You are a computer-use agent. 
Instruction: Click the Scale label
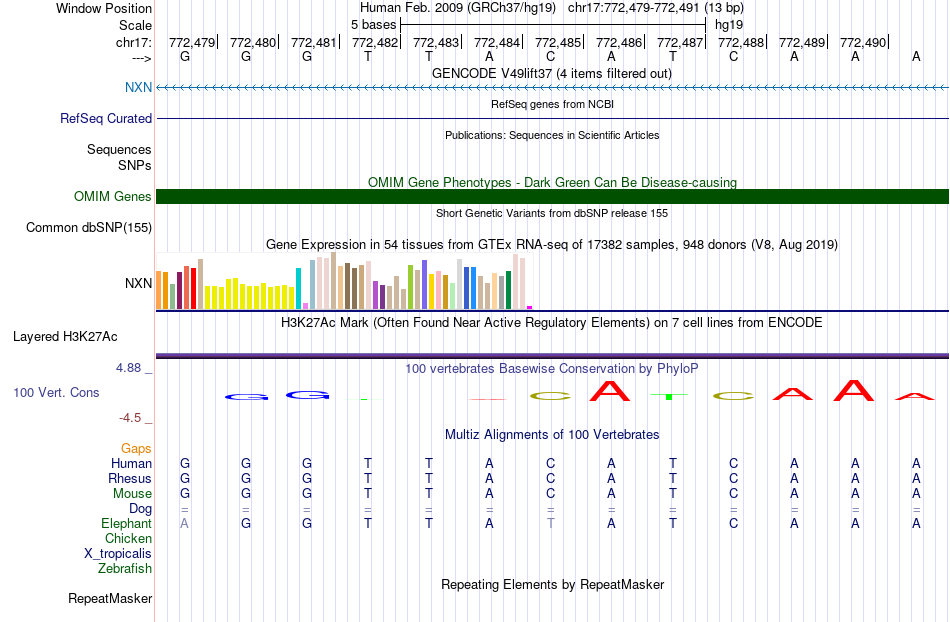click(136, 25)
